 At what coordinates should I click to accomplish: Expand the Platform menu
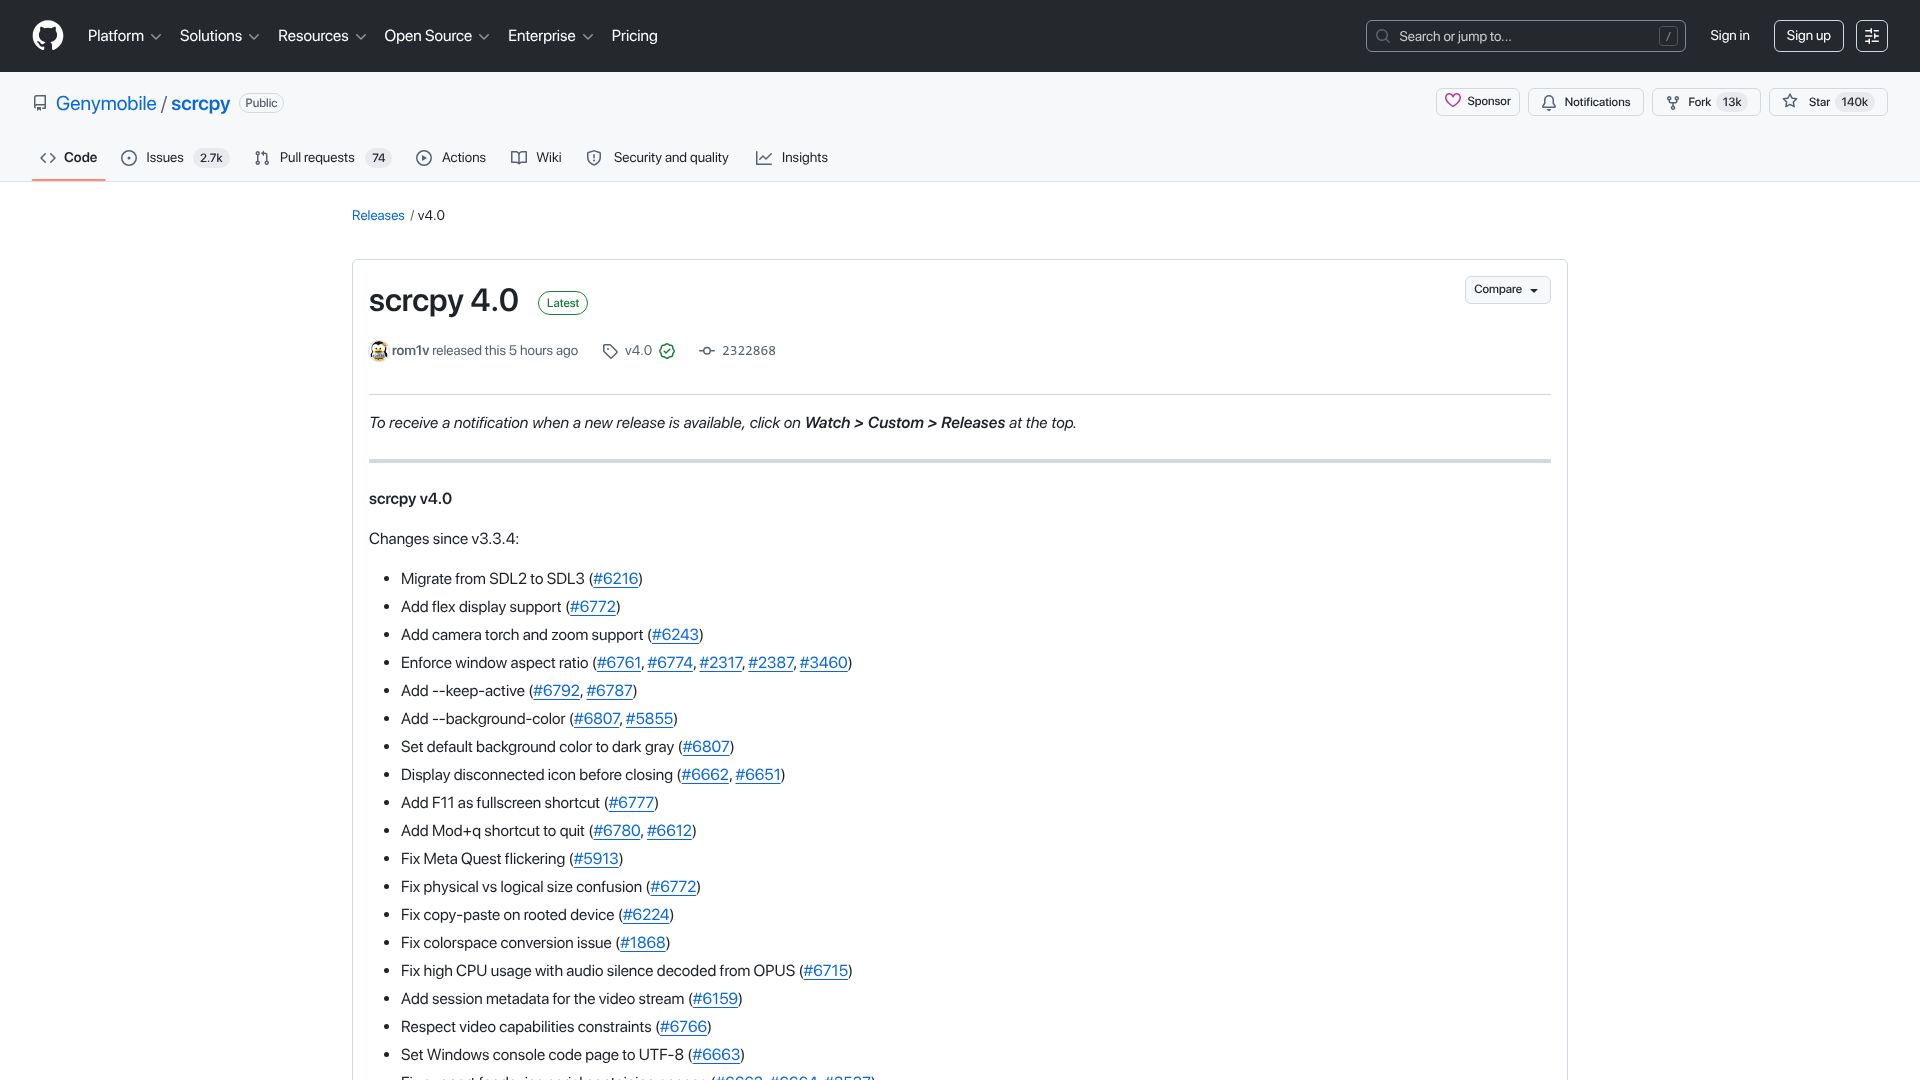pos(124,36)
